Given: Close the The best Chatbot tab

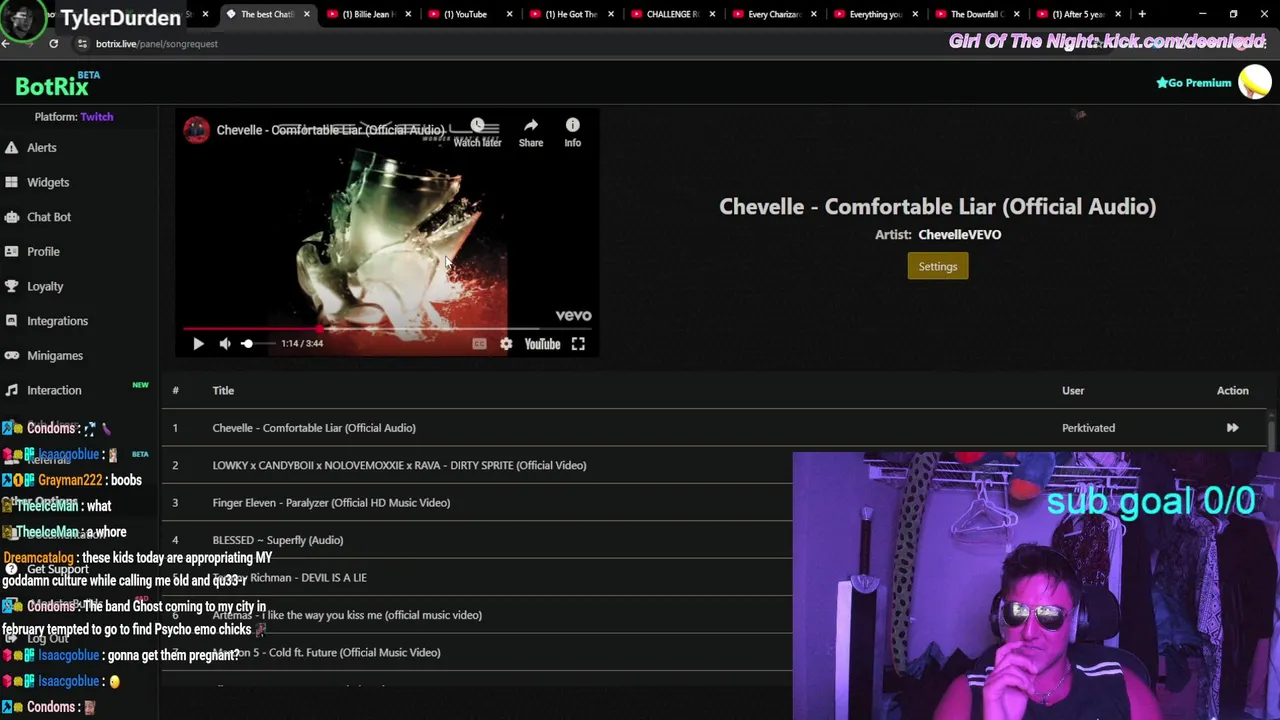Looking at the screenshot, I should pyautogui.click(x=307, y=14).
